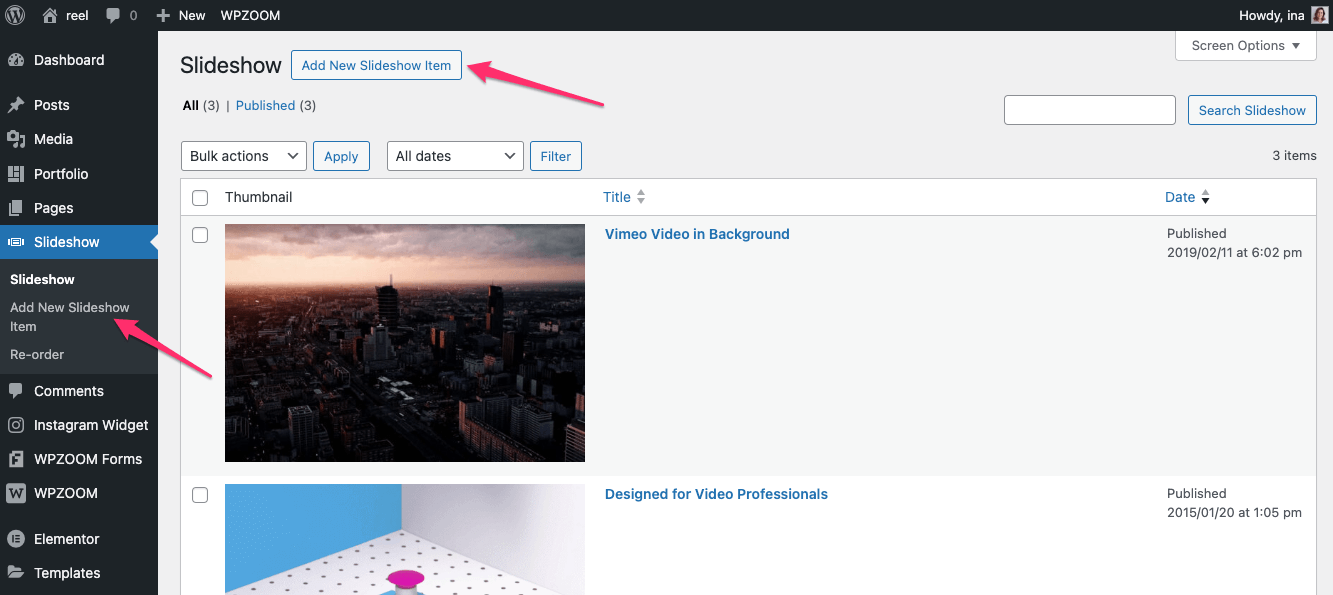Click the user avatar next to Howdy, ina
Screen dimensions: 1333x595
(1319, 15)
